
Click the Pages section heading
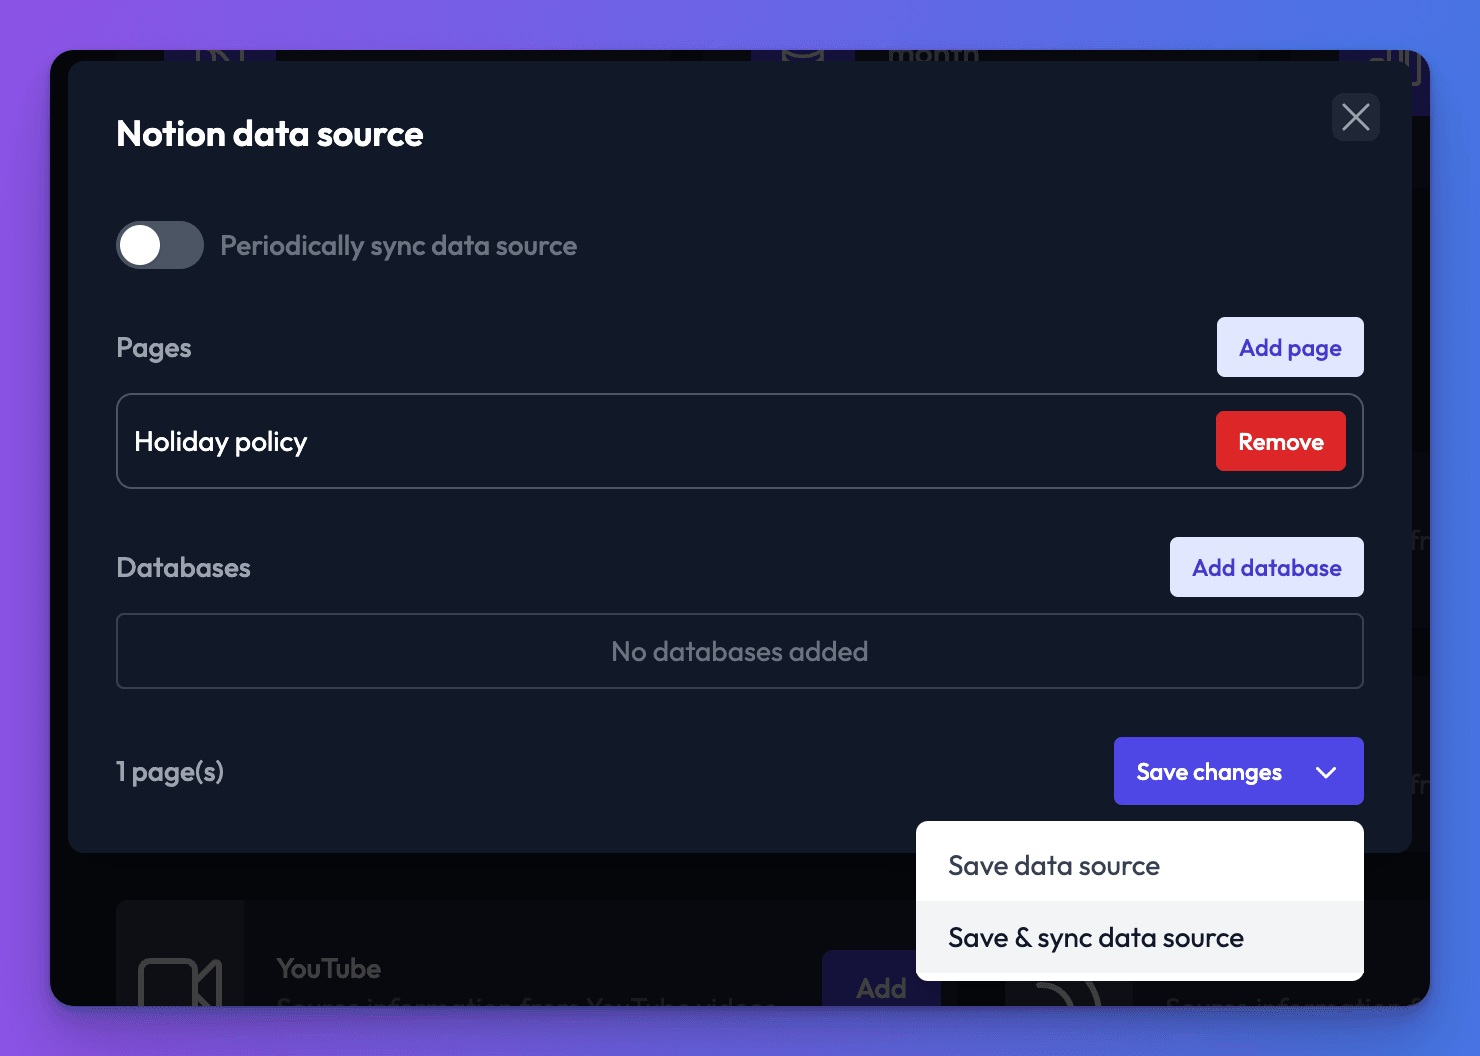pos(154,348)
